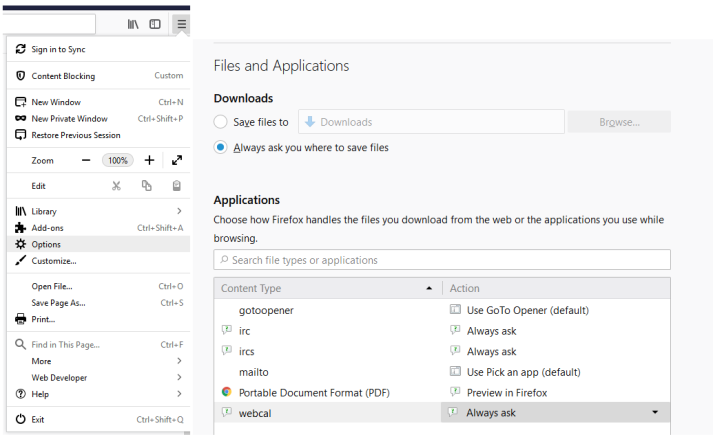Click the search file types field

pos(442,260)
